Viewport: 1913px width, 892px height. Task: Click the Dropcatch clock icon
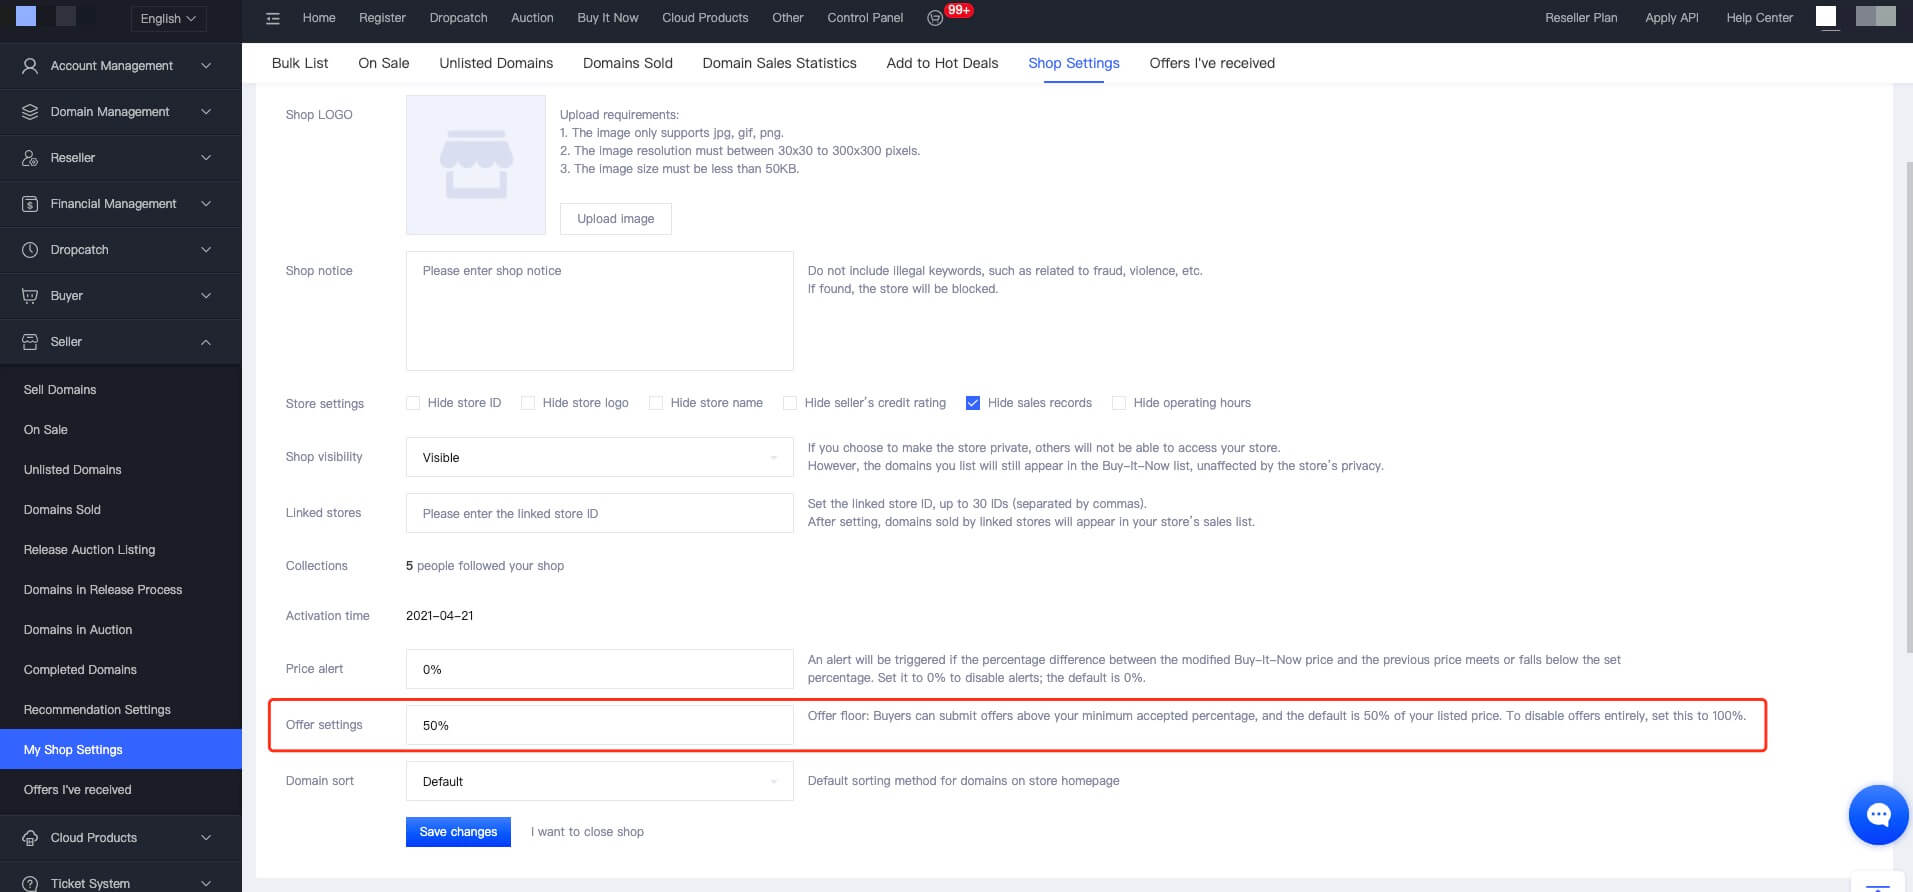pyautogui.click(x=30, y=250)
